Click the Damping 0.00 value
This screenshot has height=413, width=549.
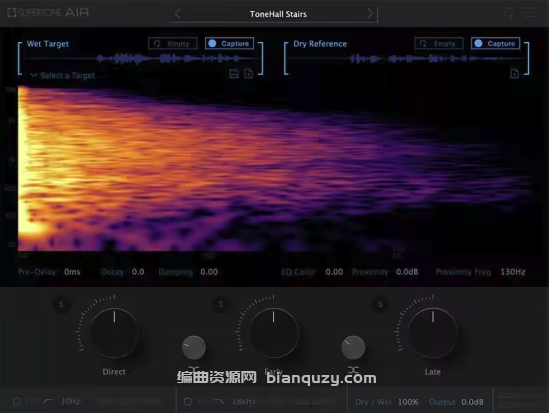point(209,272)
